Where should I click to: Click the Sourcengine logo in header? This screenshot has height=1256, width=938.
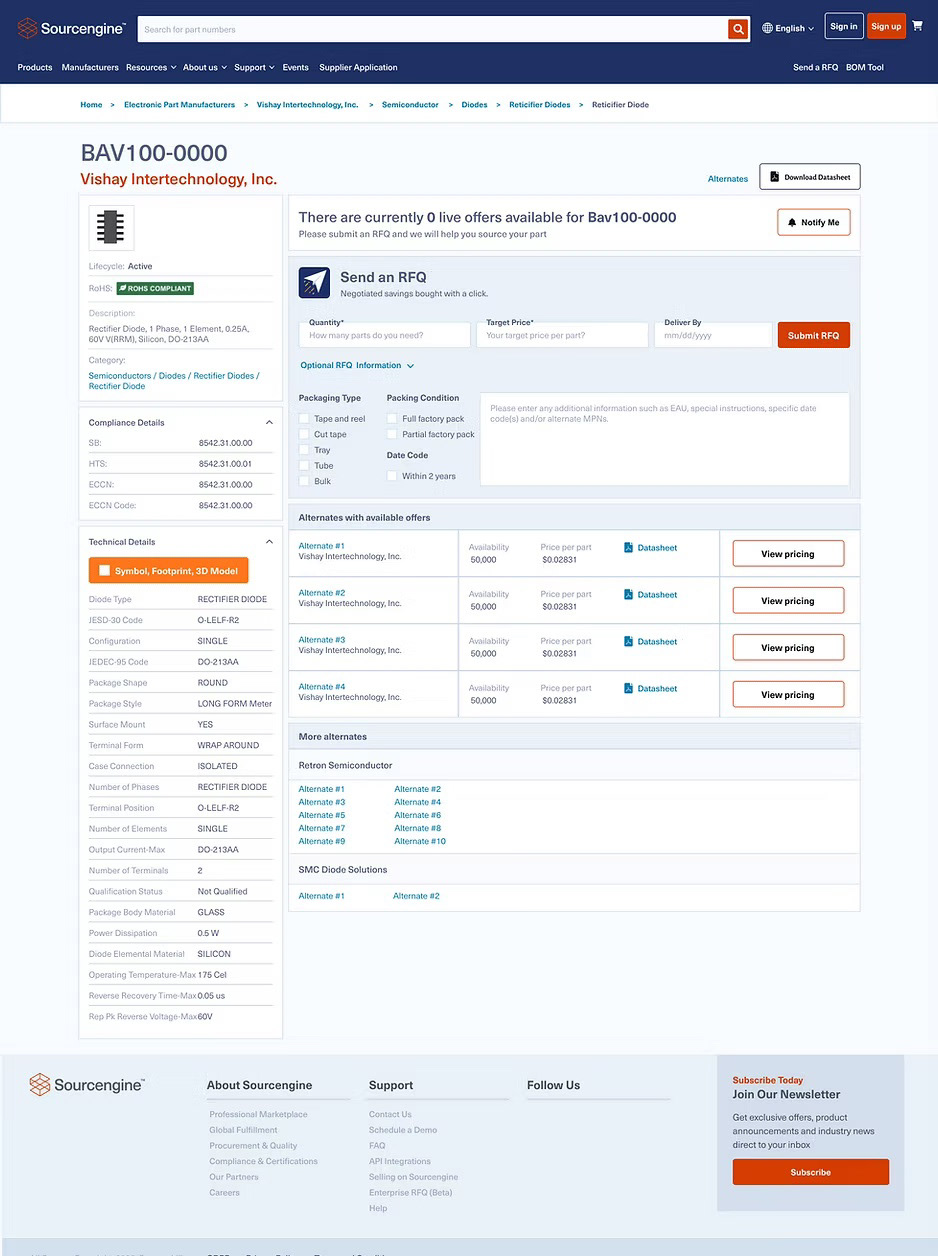[x=72, y=29]
